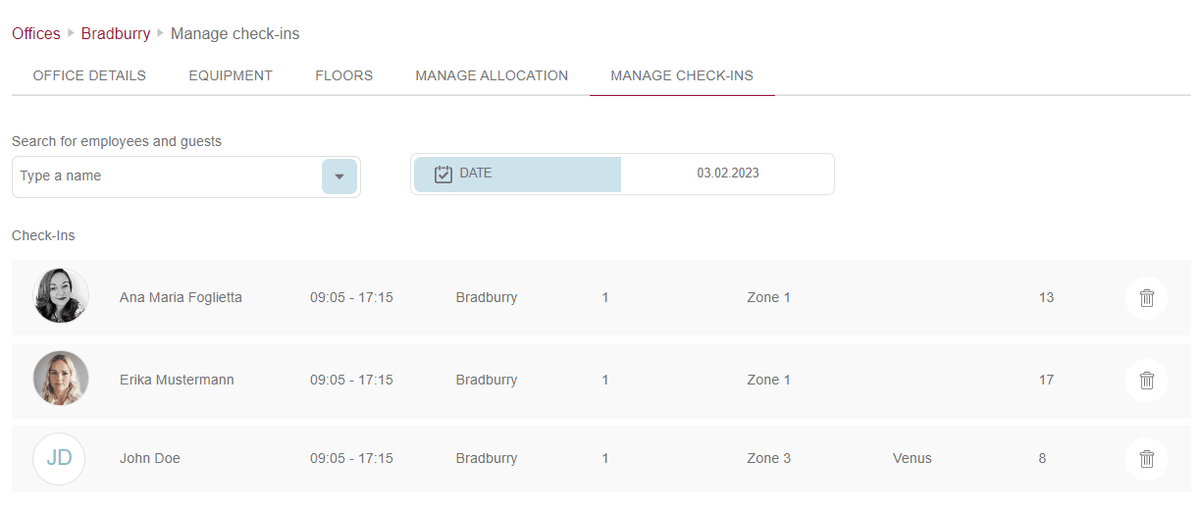This screenshot has height=507, width=1200.
Task: Focus the 'Type a name' search field
Action: pos(167,177)
